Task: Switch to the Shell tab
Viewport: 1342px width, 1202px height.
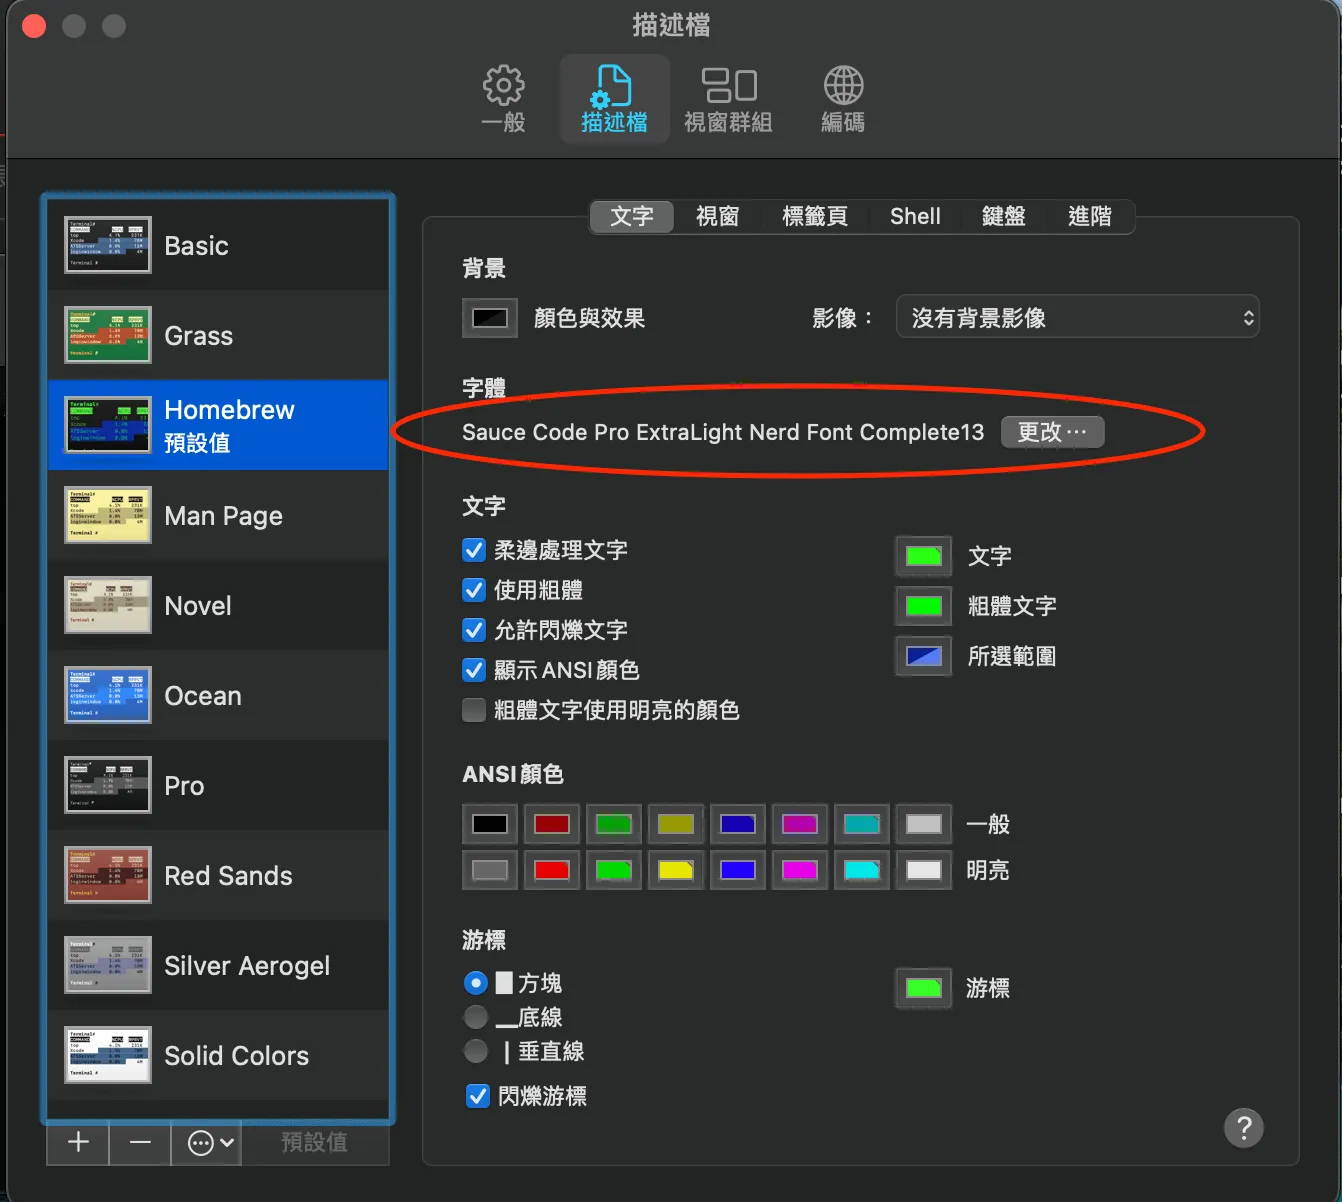Action: pyautogui.click(x=915, y=216)
